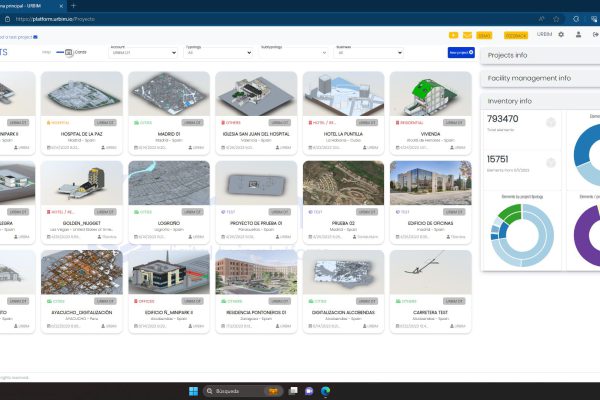The image size is (600, 400).
Task: Open the yellow FEEDBACK button
Action: [x=516, y=36]
